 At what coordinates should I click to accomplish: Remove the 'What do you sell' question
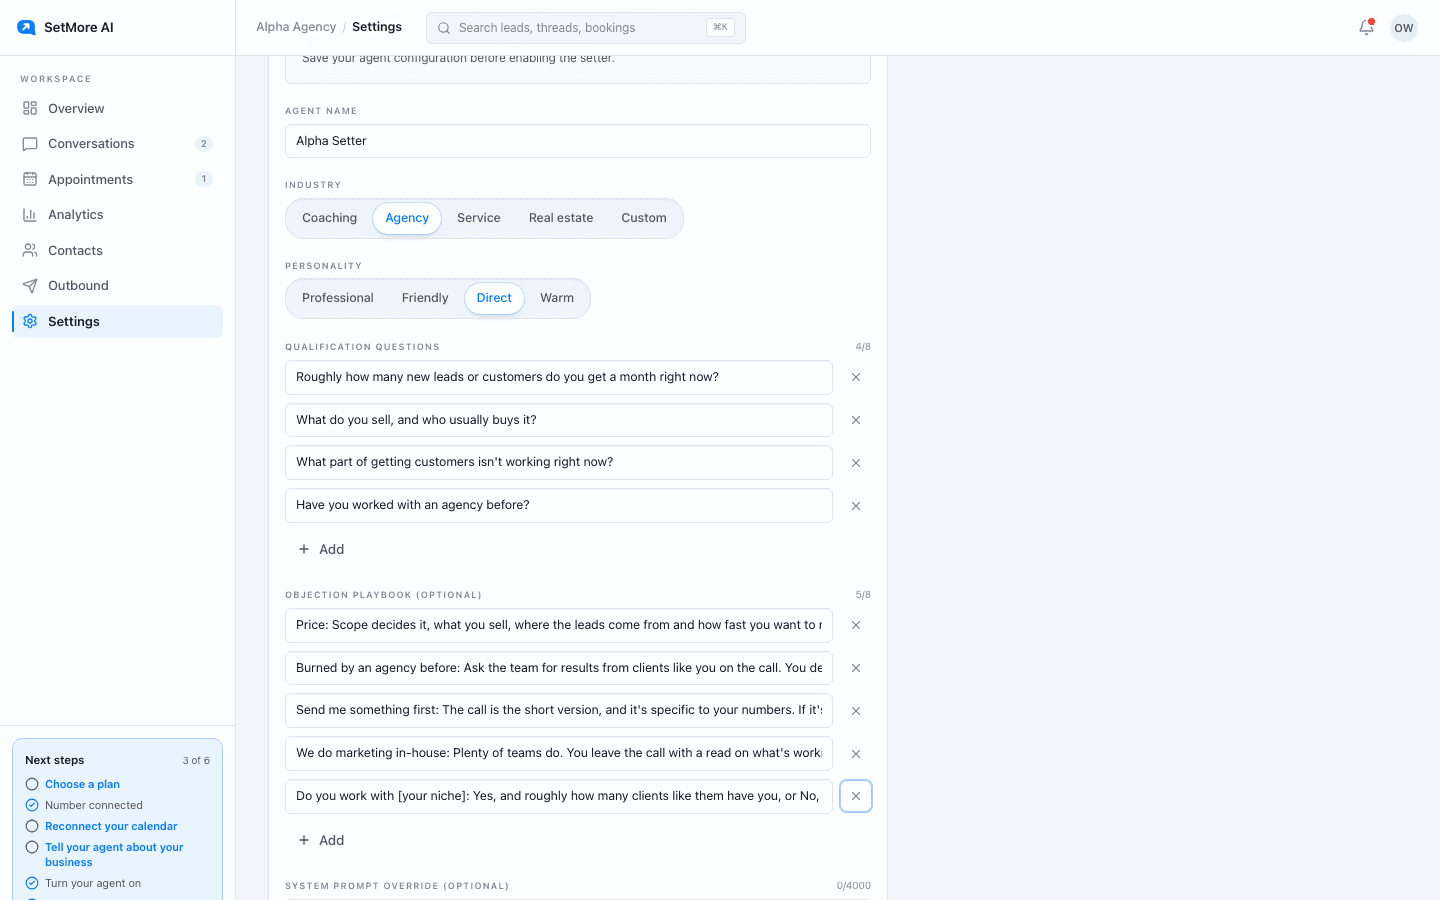[x=856, y=420]
